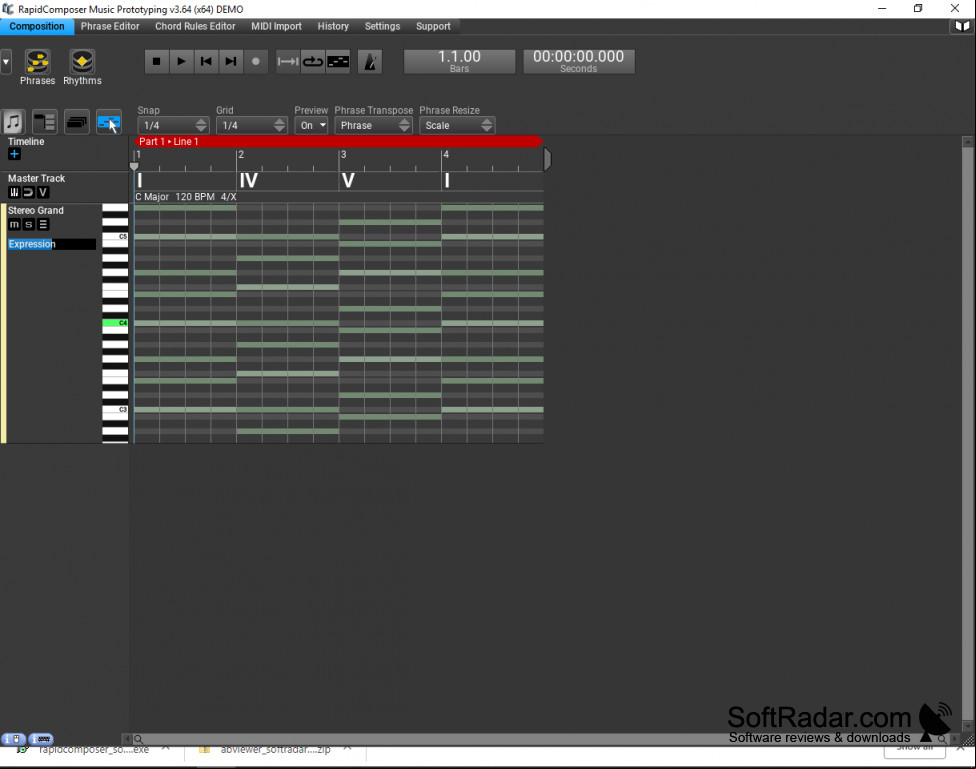Open the Grid value spinner
This screenshot has height=769, width=976.
(251, 125)
